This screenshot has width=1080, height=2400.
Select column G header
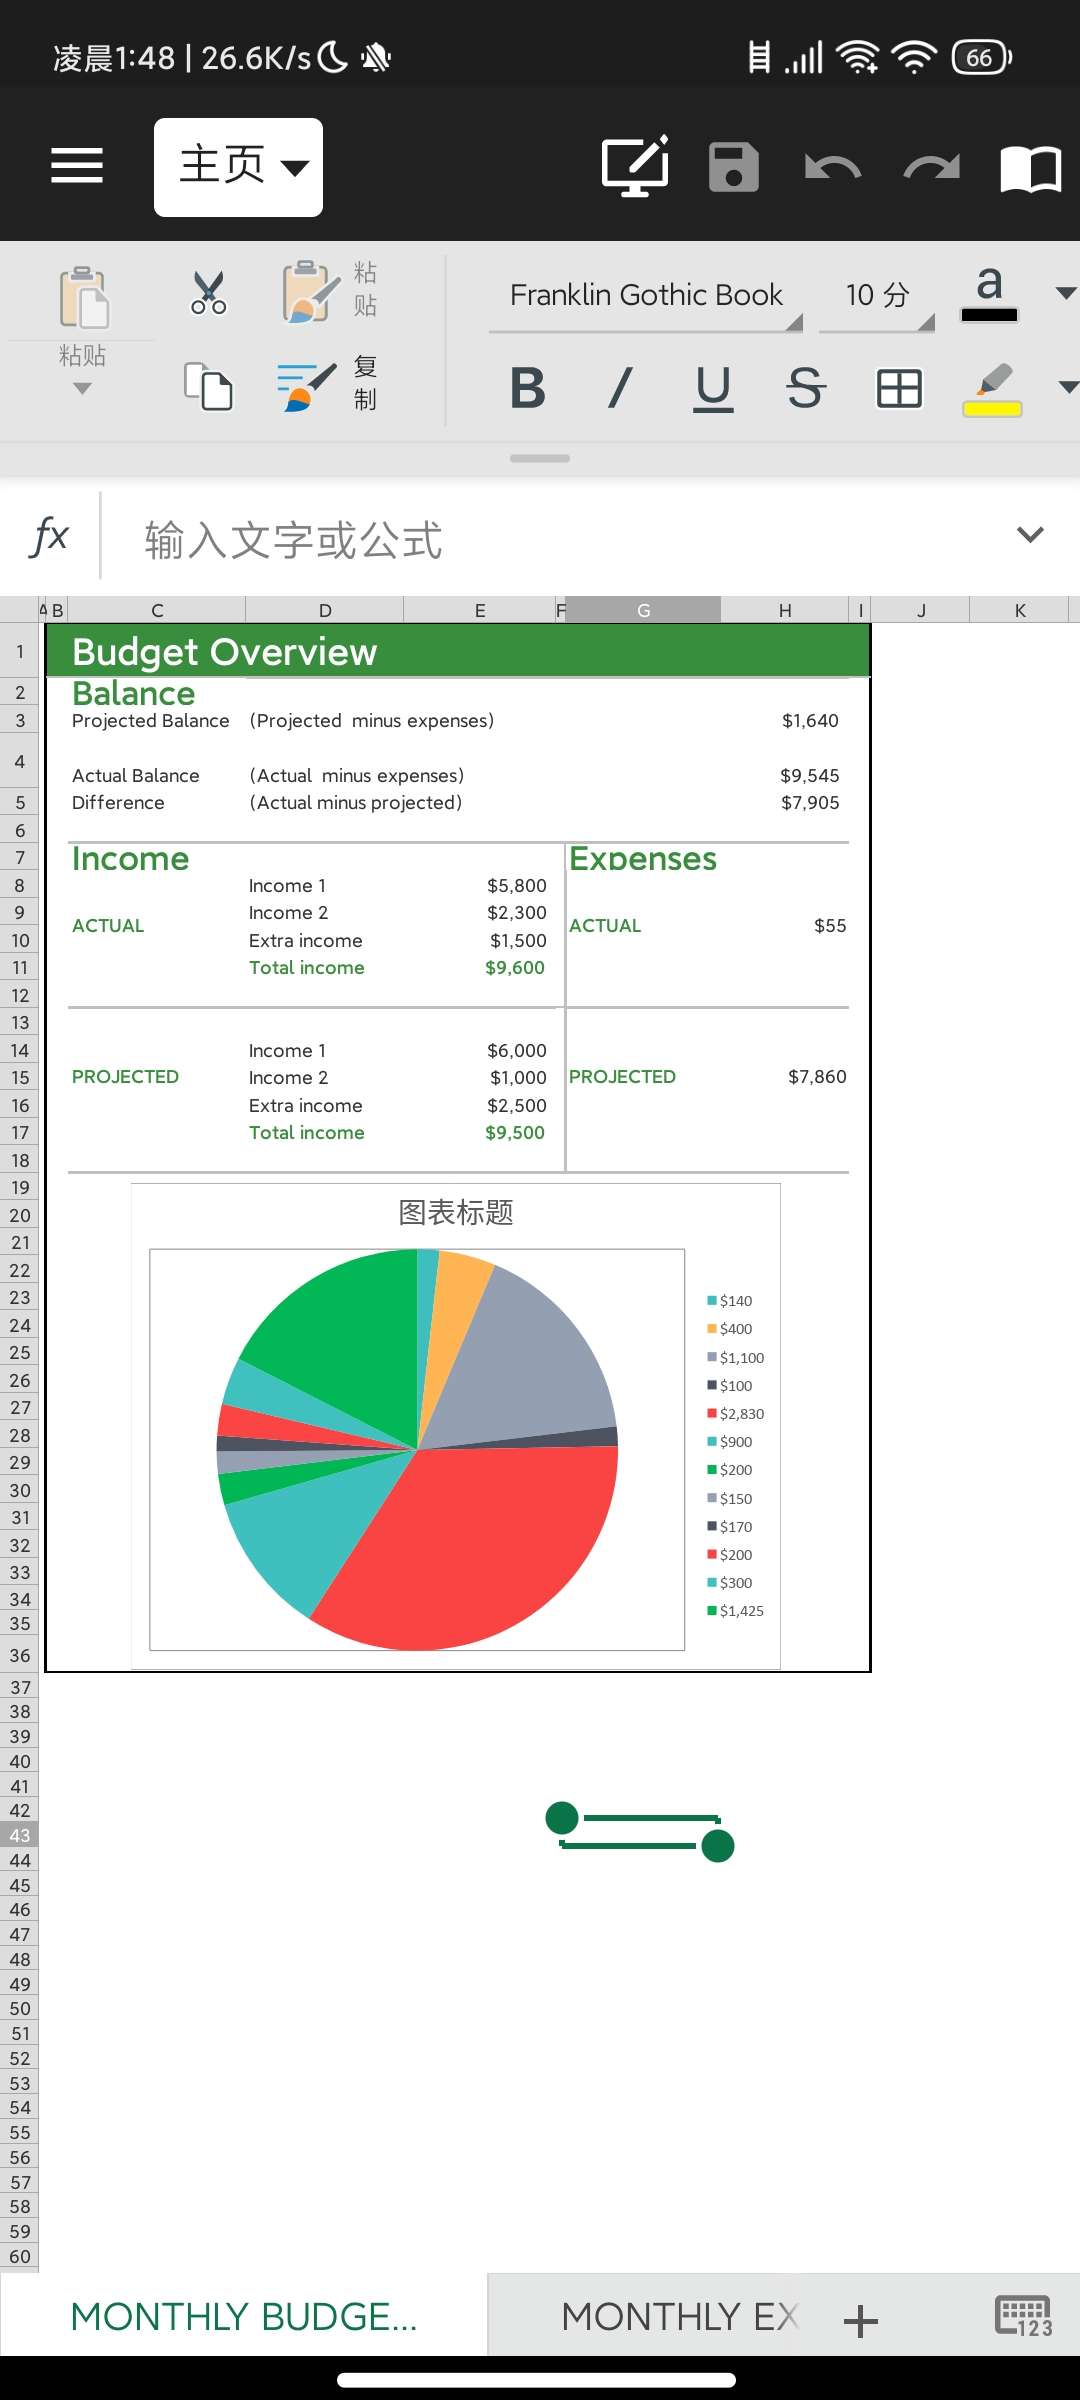click(x=643, y=610)
